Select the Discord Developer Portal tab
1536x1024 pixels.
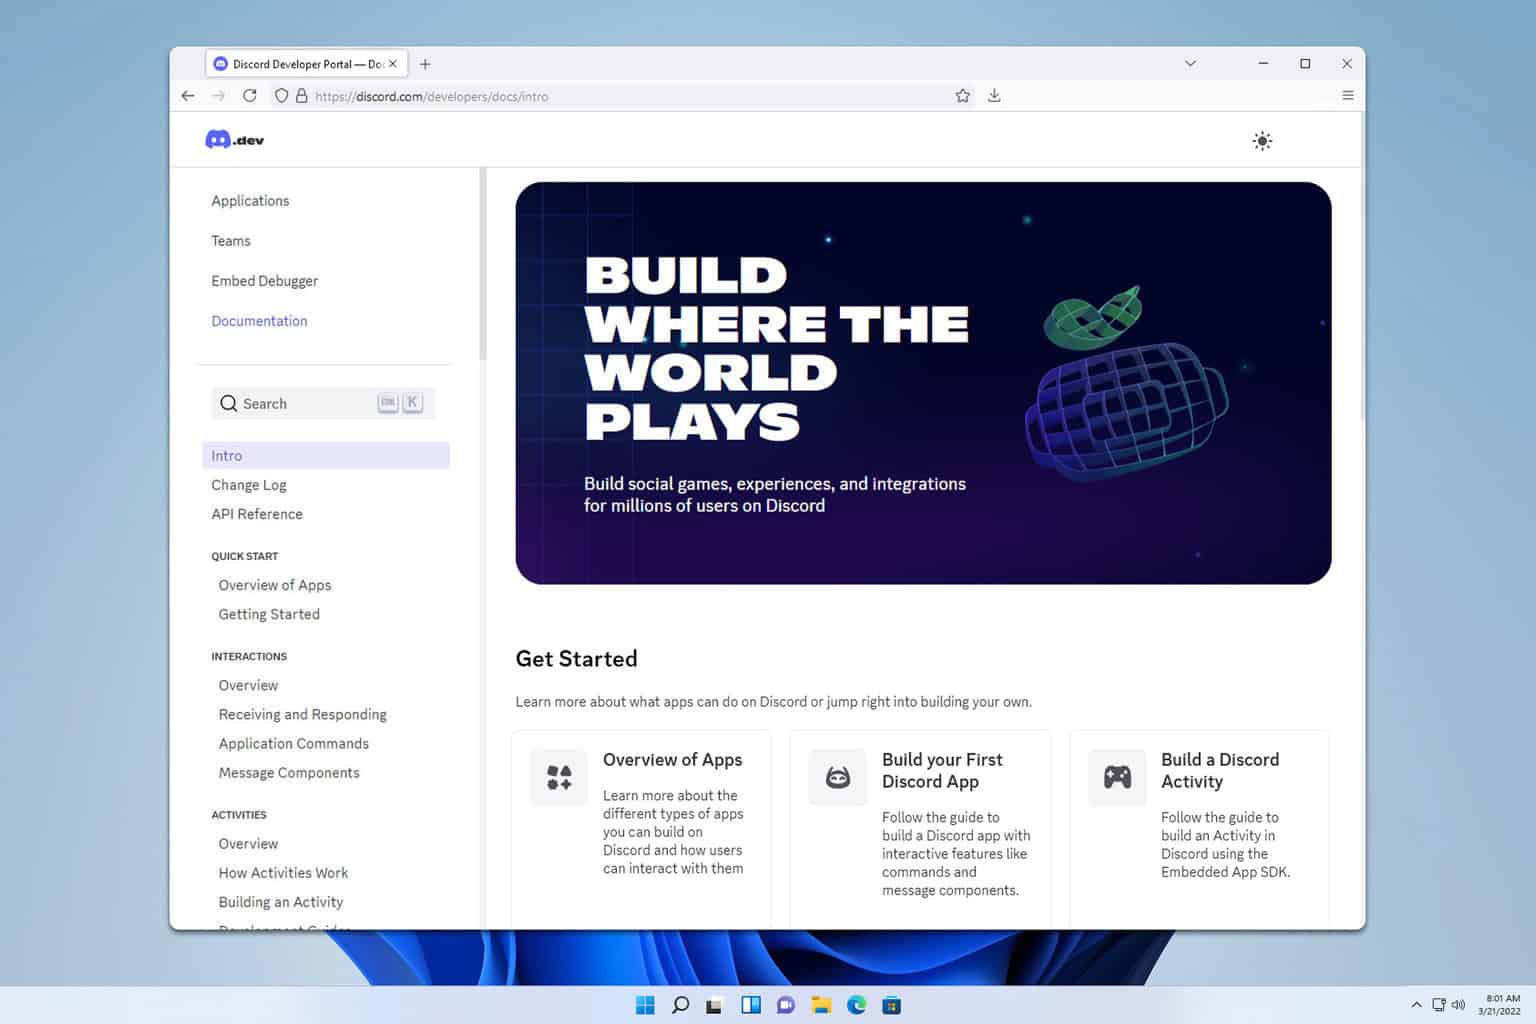(307, 64)
